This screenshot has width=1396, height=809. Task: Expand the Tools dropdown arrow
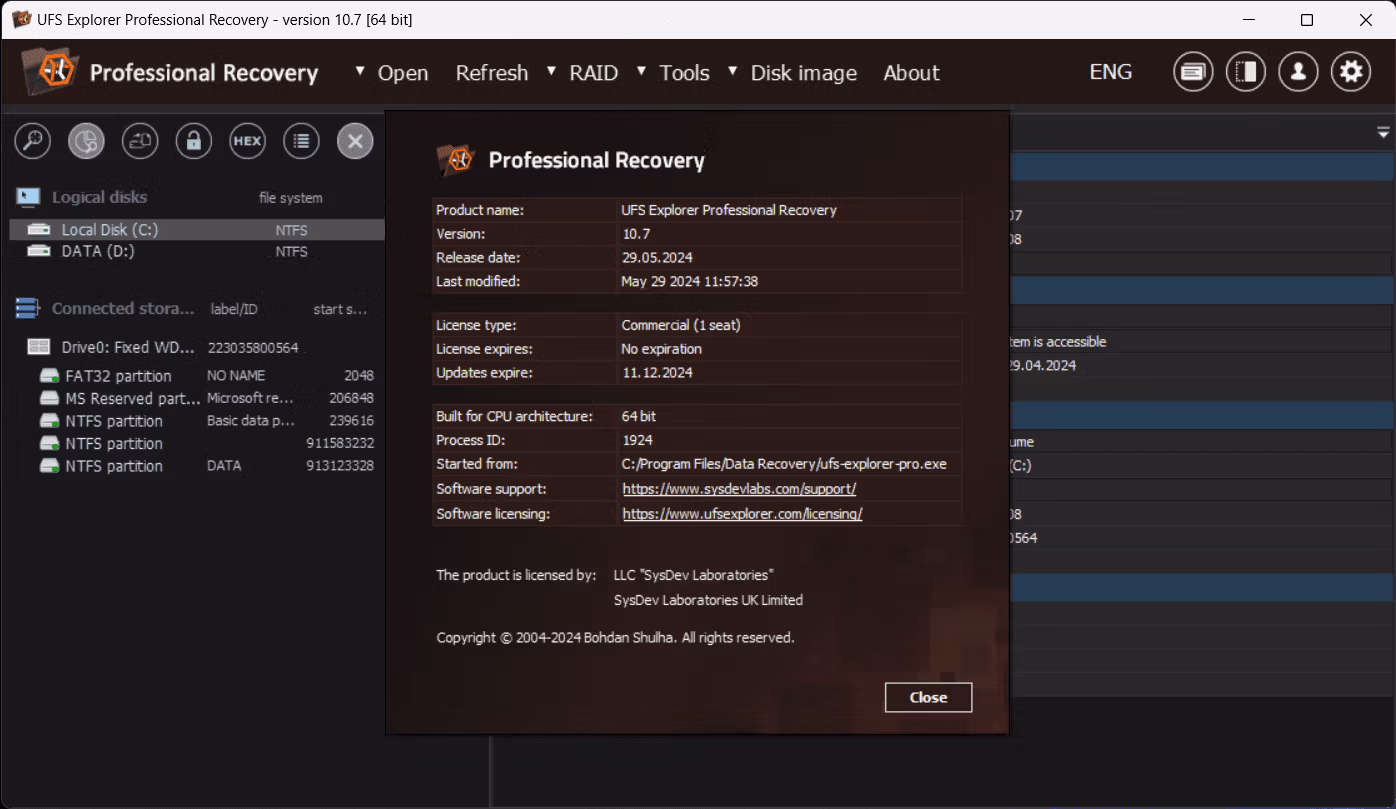point(642,71)
